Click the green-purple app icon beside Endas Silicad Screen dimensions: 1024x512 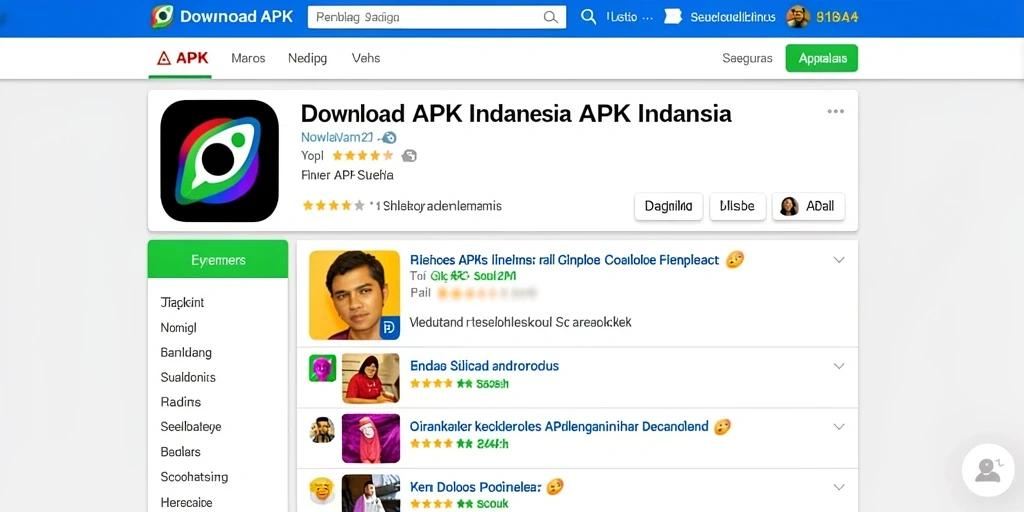click(322, 368)
